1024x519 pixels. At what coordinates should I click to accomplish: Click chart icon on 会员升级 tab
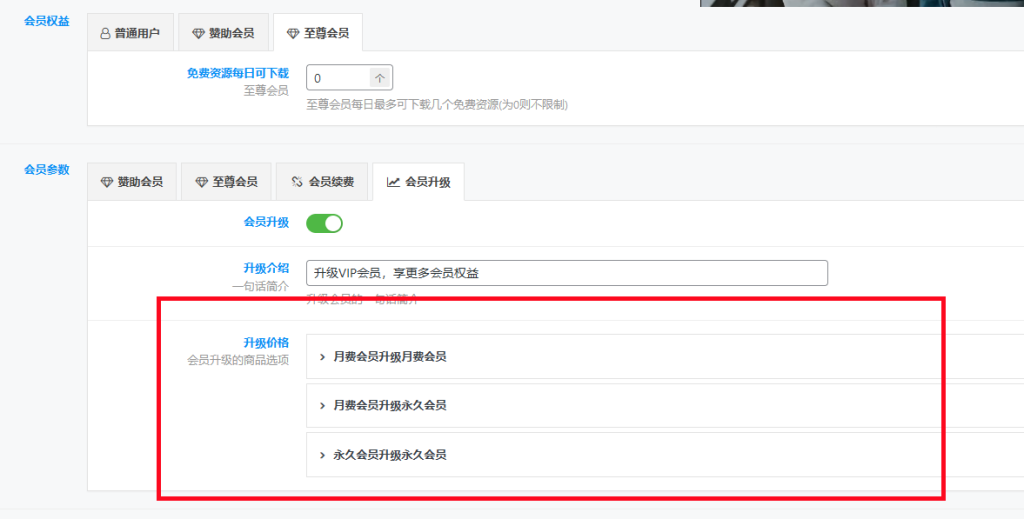click(393, 182)
